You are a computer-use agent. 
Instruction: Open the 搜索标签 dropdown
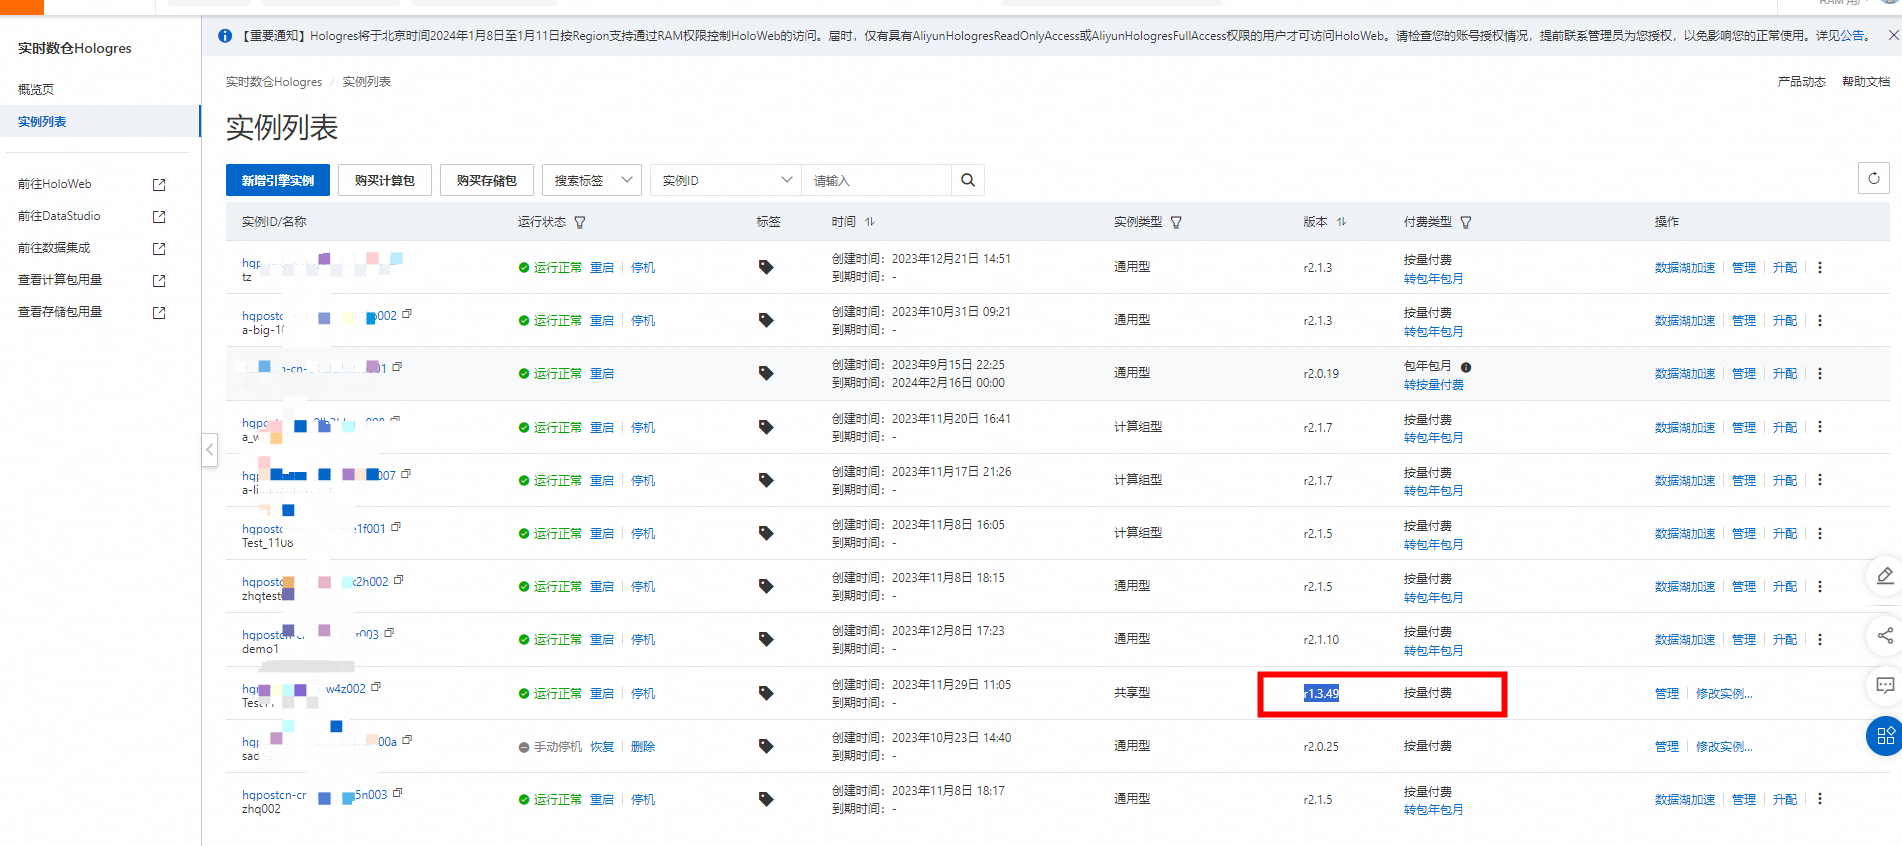click(x=592, y=180)
